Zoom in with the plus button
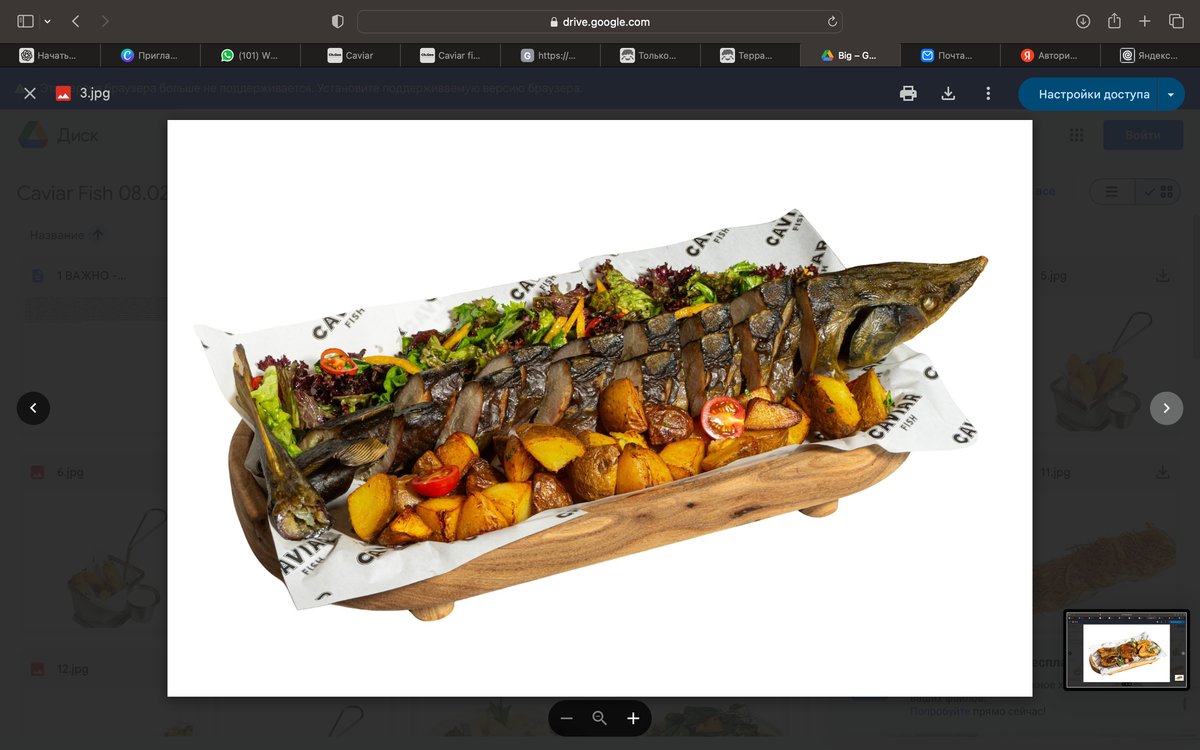1200x750 pixels. (x=633, y=718)
